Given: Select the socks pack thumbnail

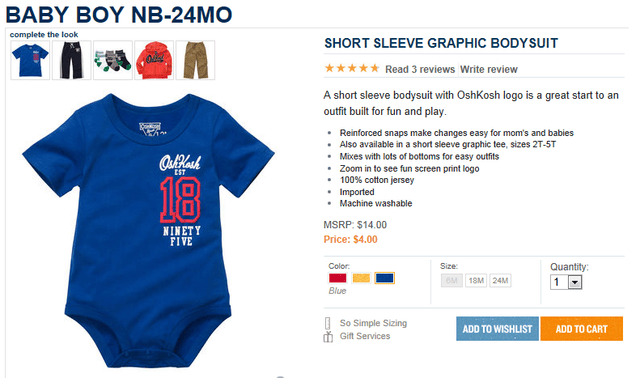Looking at the screenshot, I should (113, 60).
